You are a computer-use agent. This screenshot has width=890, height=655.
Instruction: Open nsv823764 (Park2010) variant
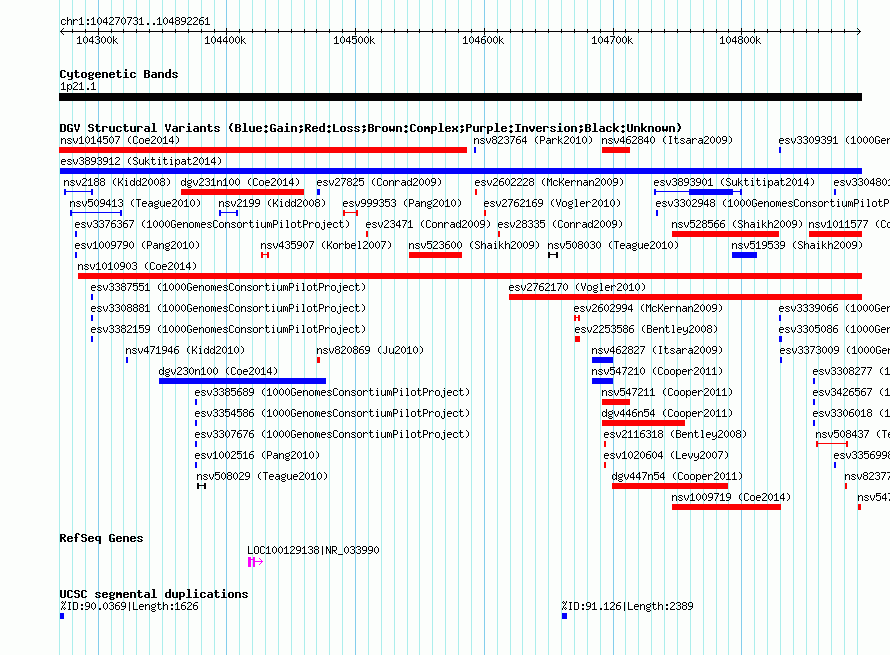(533, 140)
